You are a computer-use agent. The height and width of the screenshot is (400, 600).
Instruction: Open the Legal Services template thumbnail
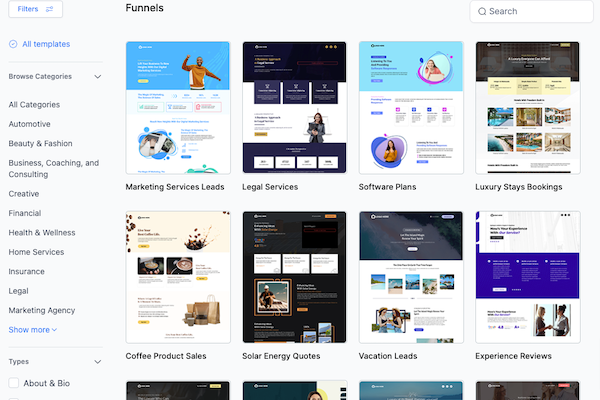[295, 108]
